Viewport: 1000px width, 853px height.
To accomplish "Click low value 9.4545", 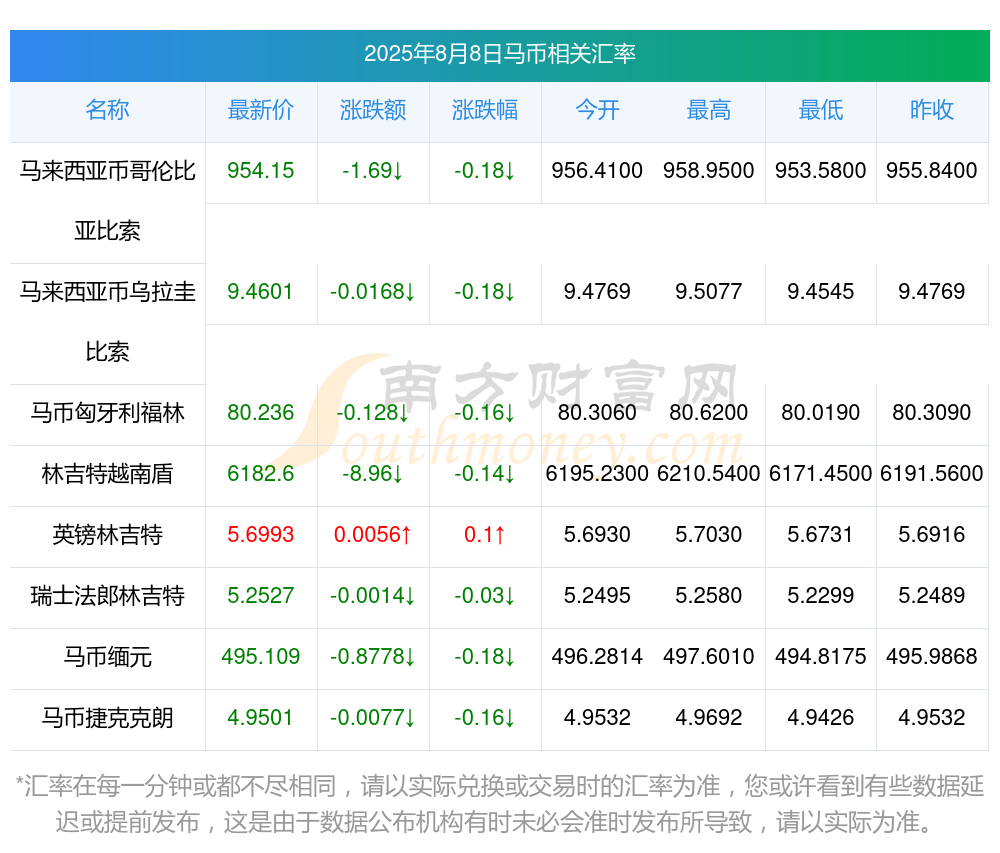I will pyautogui.click(x=821, y=292).
